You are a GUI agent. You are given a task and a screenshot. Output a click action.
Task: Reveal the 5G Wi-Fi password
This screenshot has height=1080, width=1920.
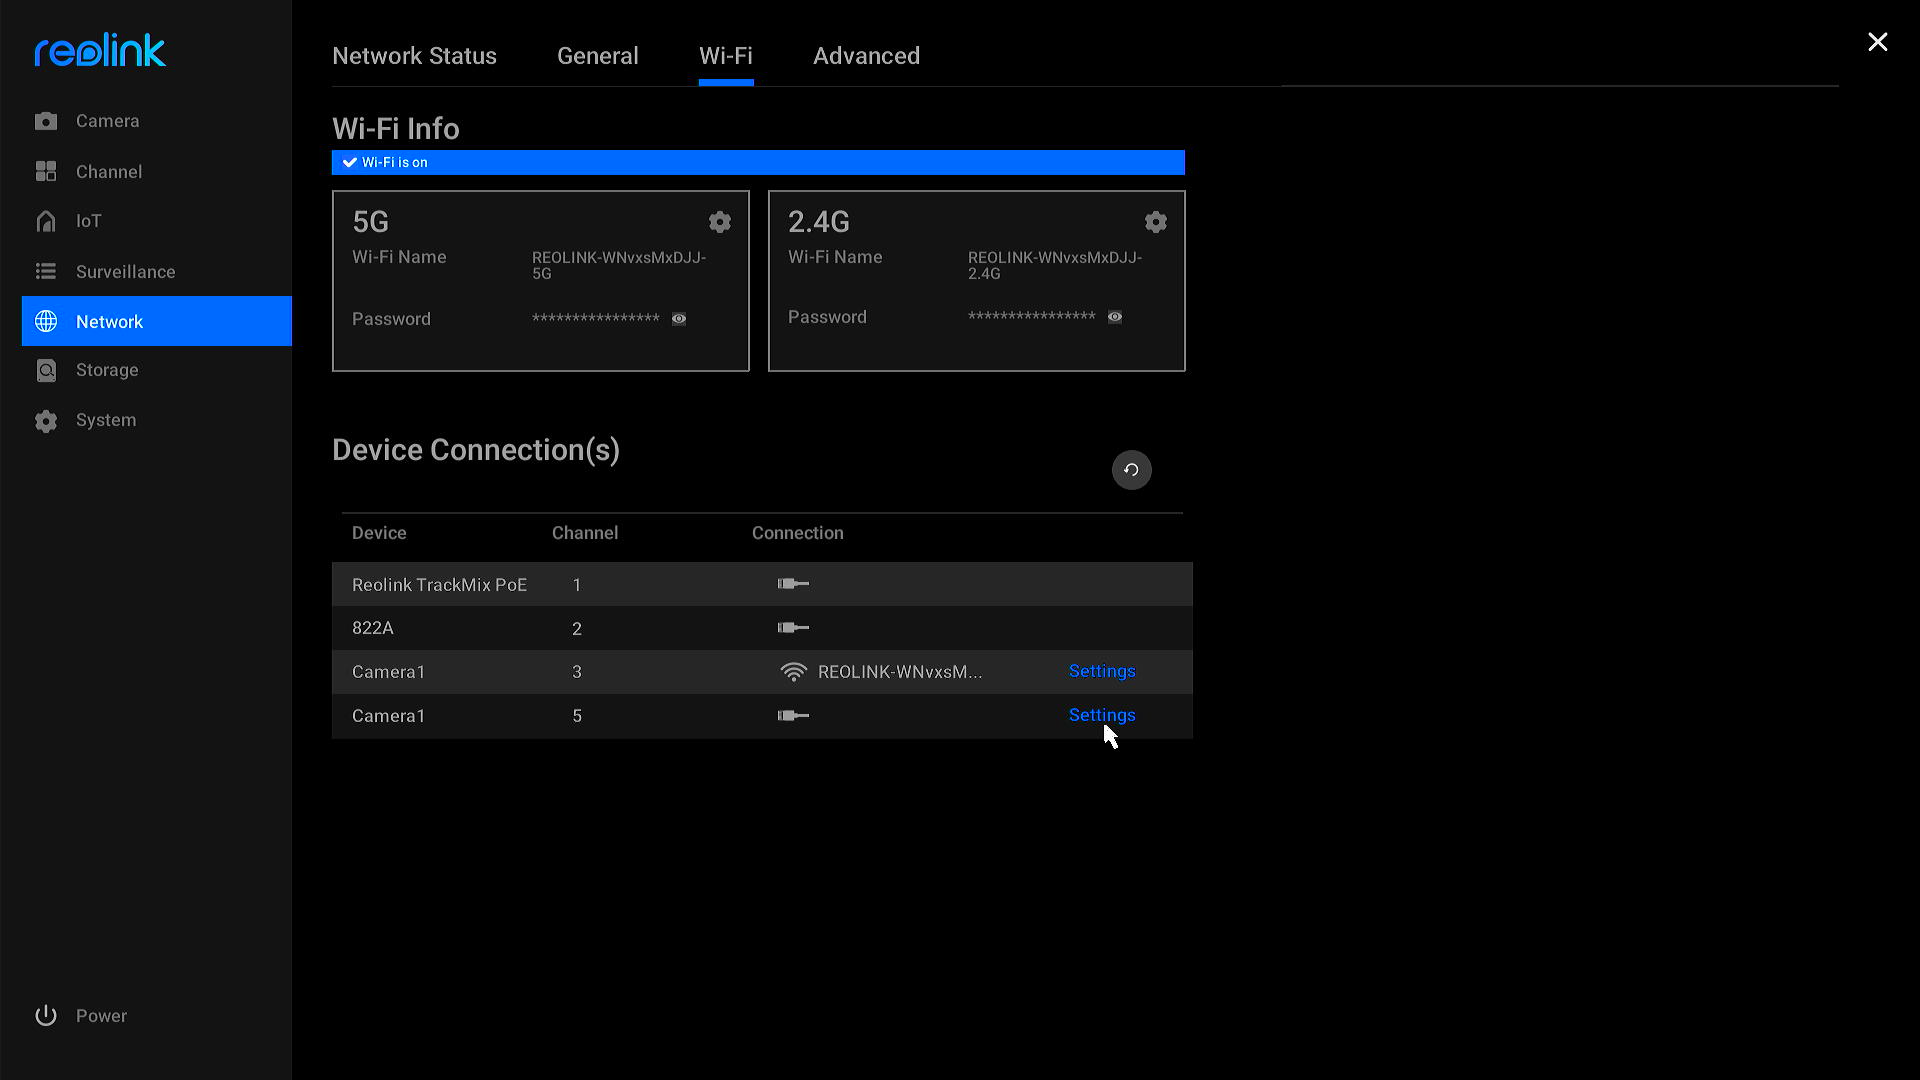(679, 319)
